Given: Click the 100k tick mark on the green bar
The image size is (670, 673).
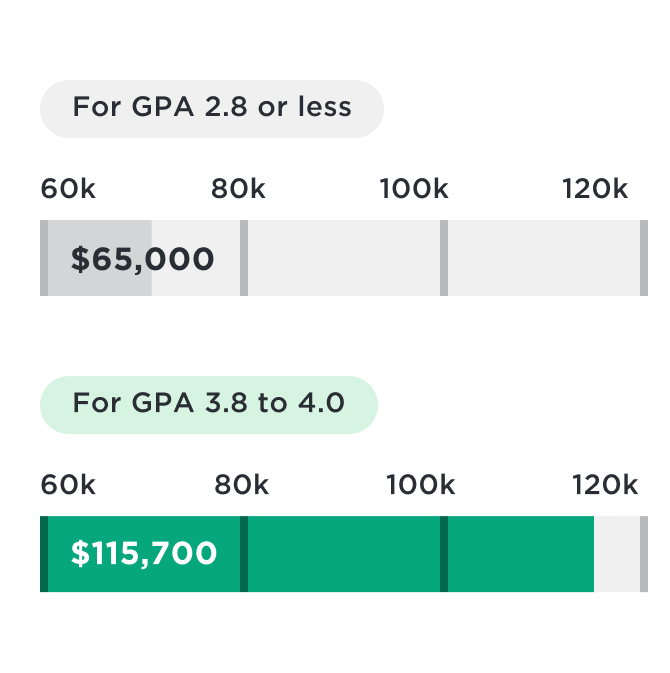Looking at the screenshot, I should click(x=444, y=554).
